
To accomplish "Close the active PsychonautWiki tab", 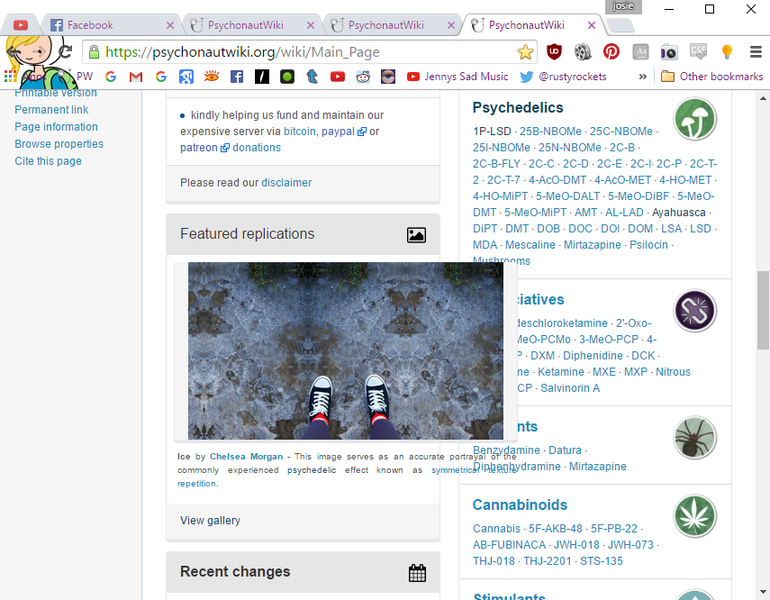I will [592, 25].
